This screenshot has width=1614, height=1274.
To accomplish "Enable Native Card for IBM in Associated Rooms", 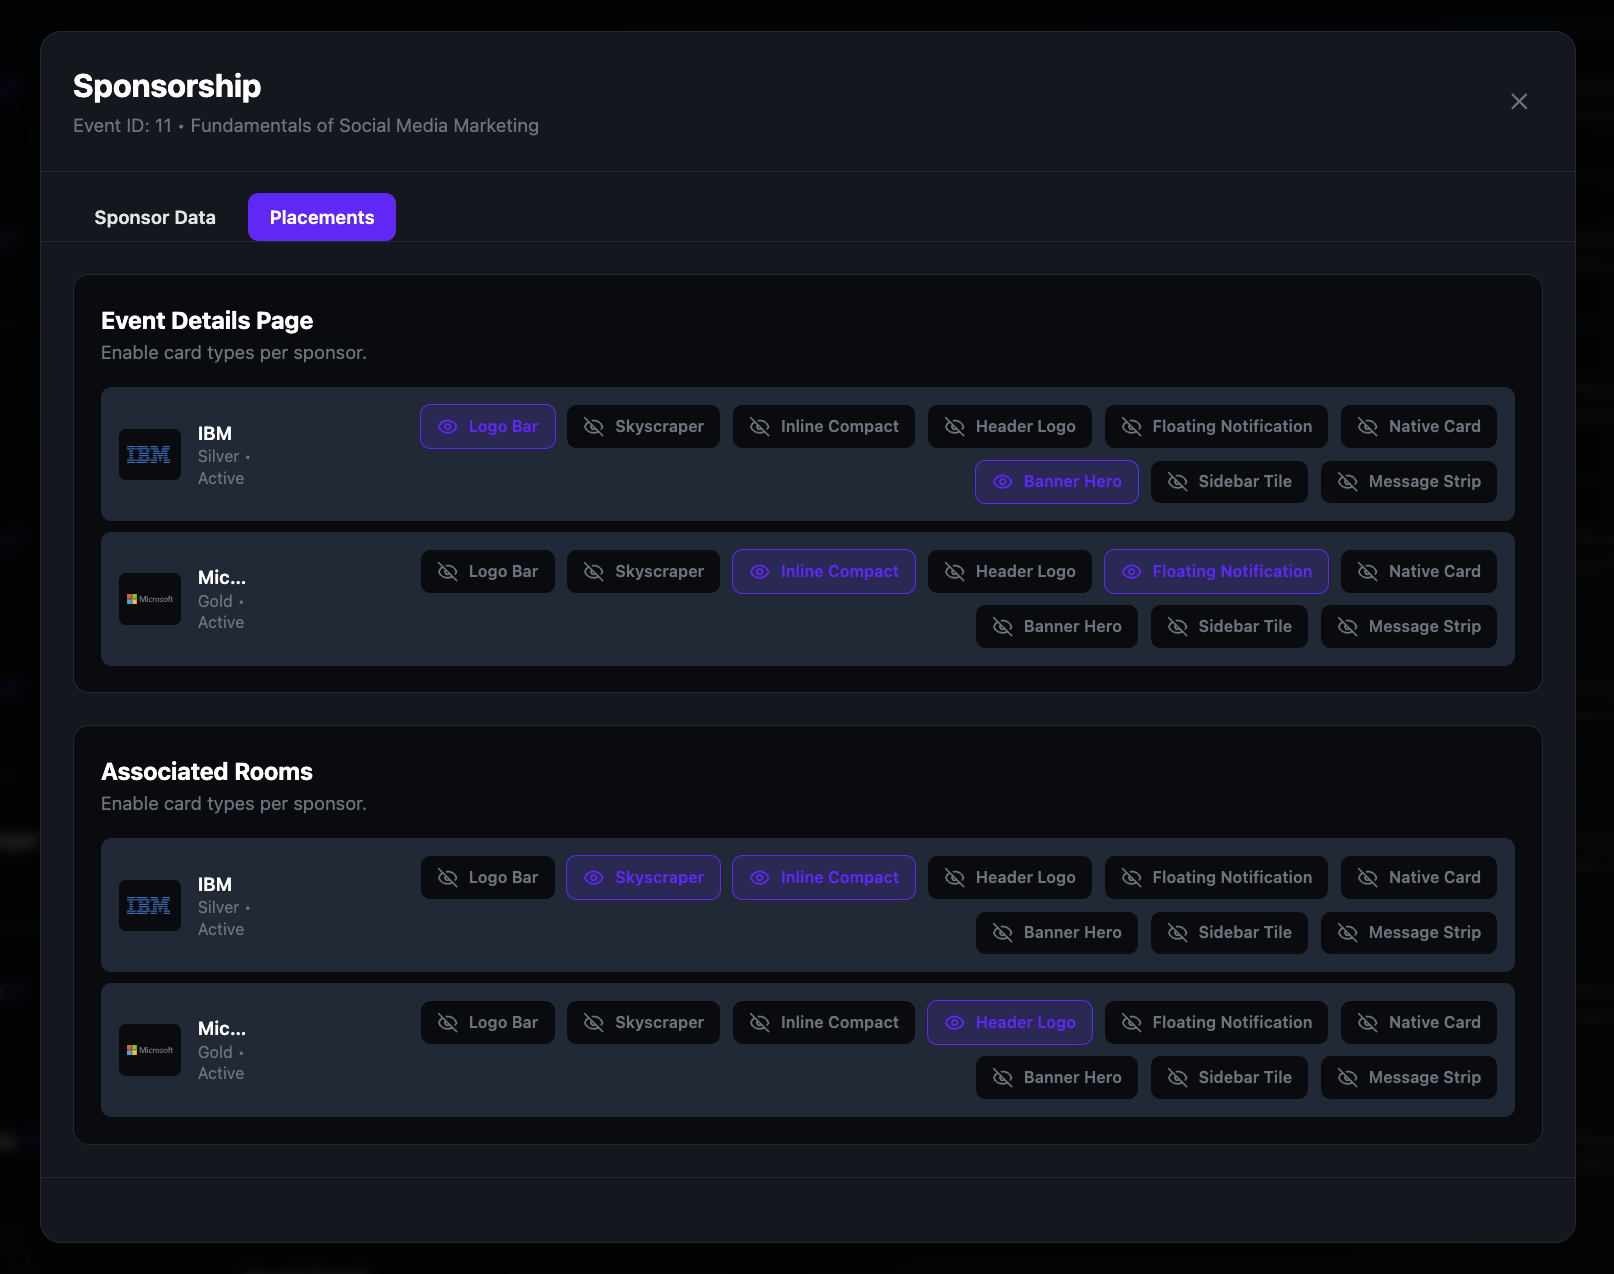I will click(x=1419, y=878).
